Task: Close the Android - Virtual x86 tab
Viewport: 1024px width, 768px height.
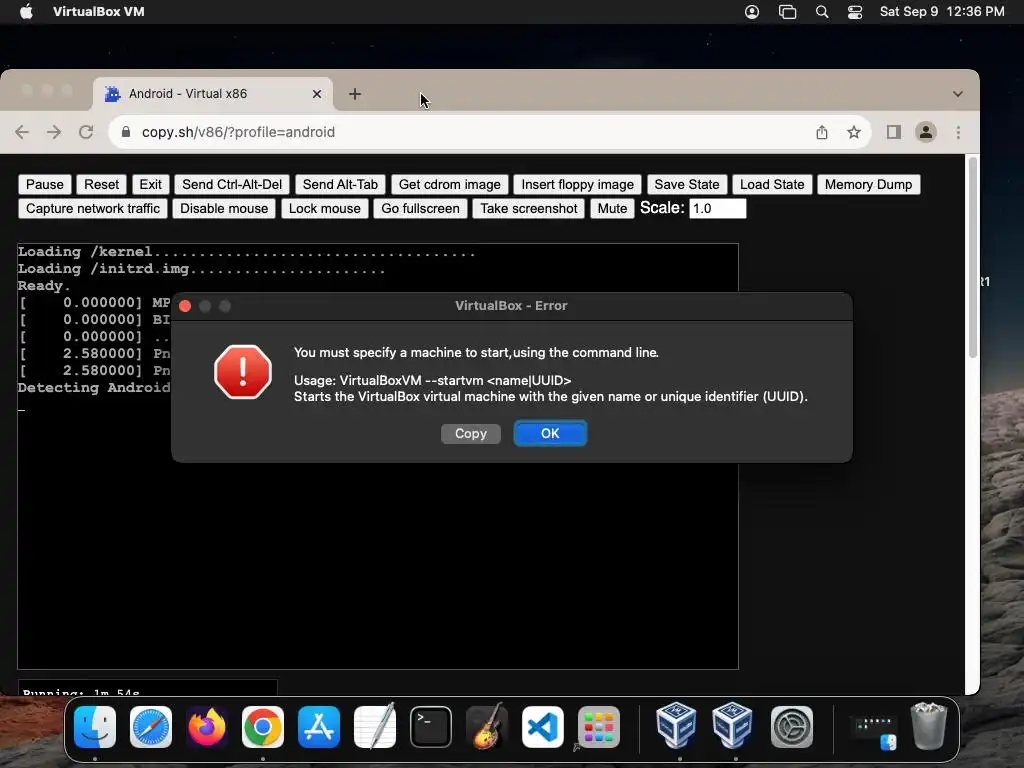Action: coord(317,94)
